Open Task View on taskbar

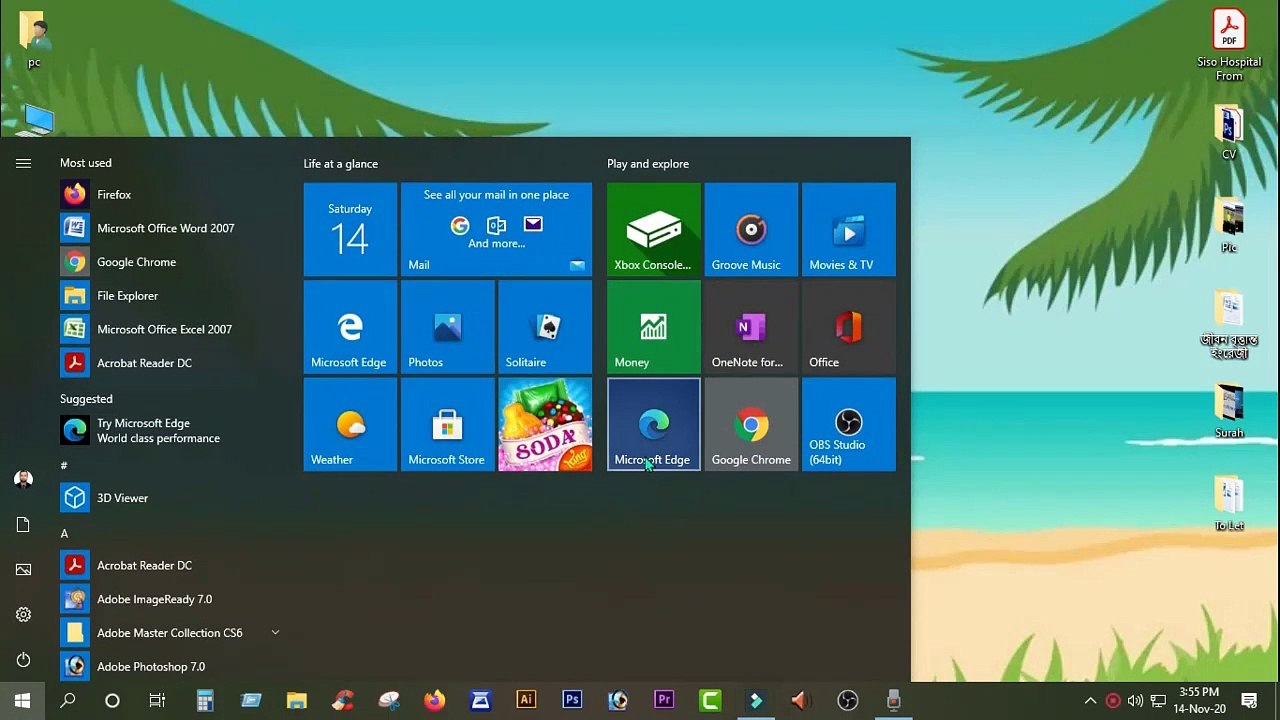[x=157, y=701]
